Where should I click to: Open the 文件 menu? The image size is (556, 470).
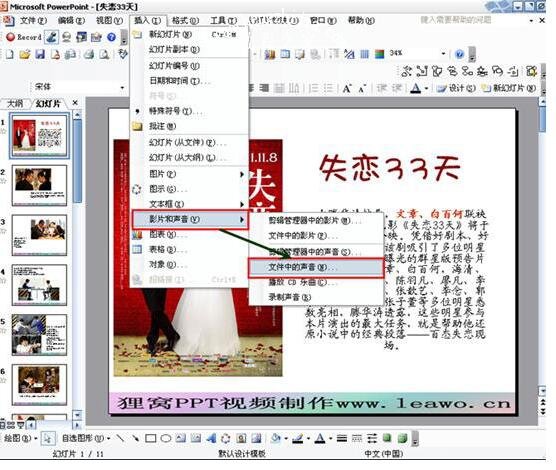(33, 21)
